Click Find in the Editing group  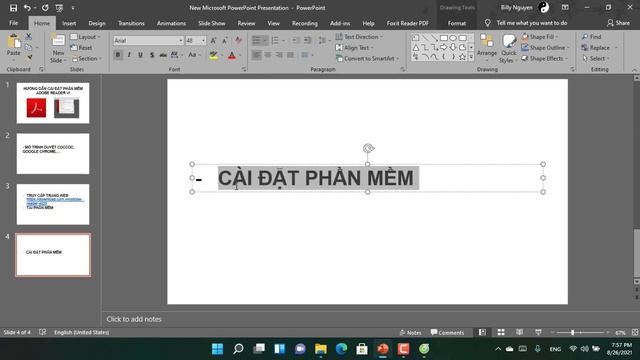pyautogui.click(x=591, y=37)
